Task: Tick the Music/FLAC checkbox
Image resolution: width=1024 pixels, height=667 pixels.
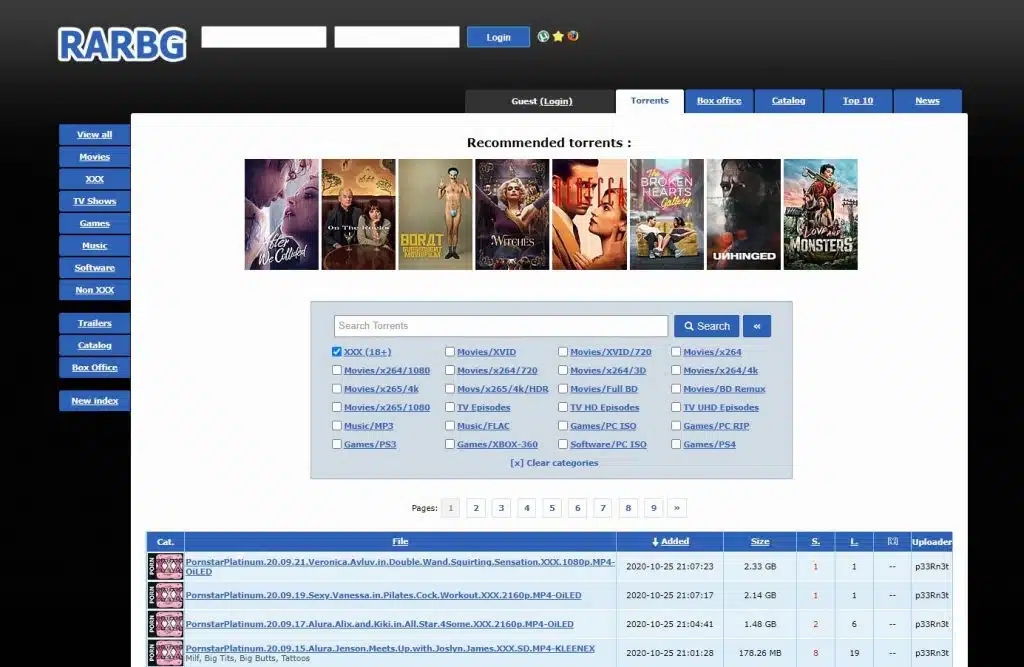Action: point(450,425)
